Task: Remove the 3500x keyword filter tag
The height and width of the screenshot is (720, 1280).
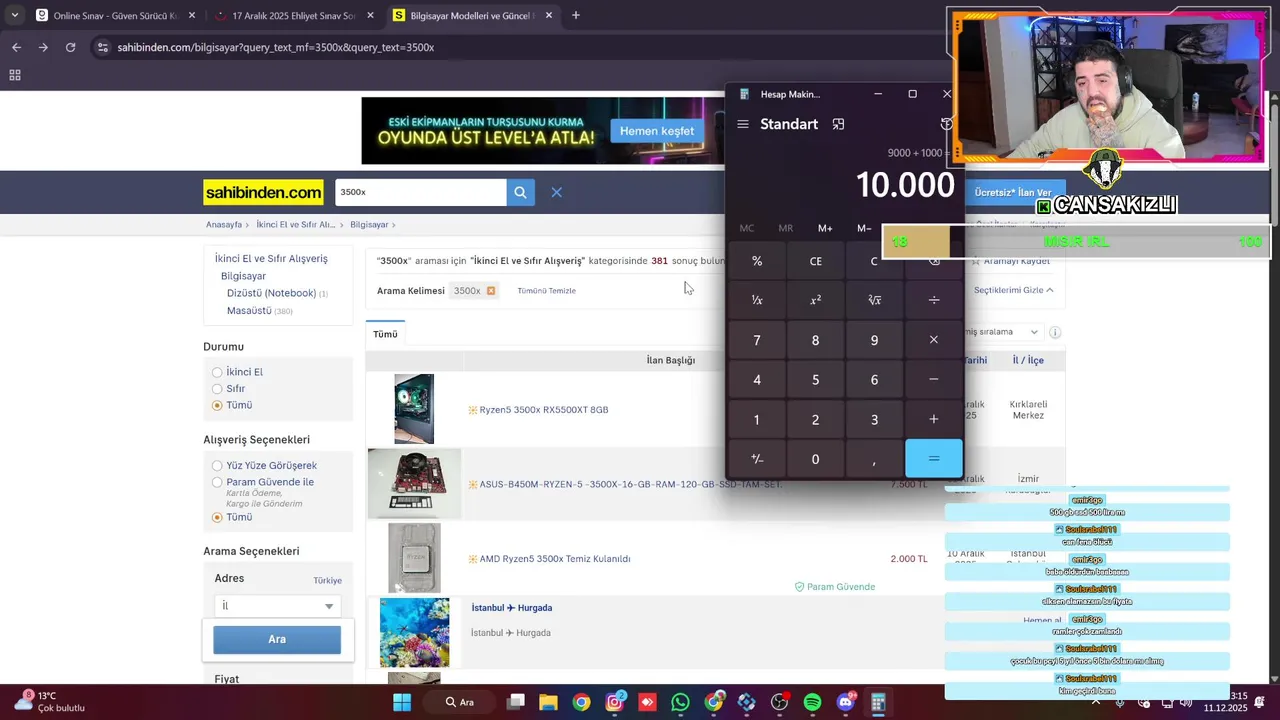Action: pos(491,291)
